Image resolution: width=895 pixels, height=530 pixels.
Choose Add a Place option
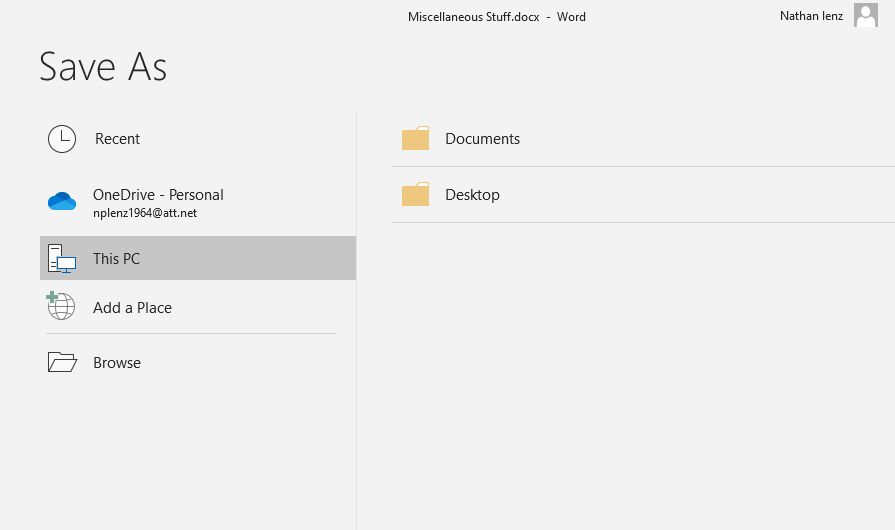click(198, 308)
